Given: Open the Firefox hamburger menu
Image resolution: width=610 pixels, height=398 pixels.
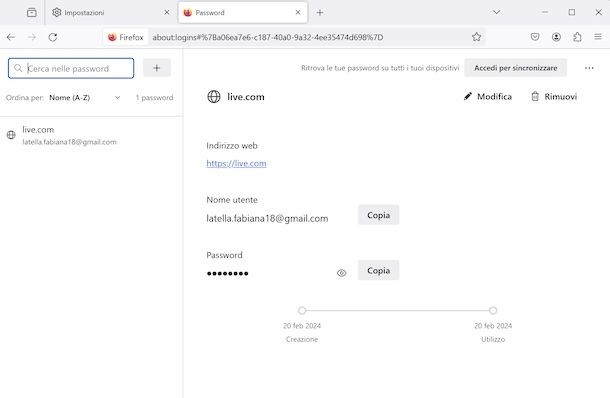Looking at the screenshot, I should point(598,37).
